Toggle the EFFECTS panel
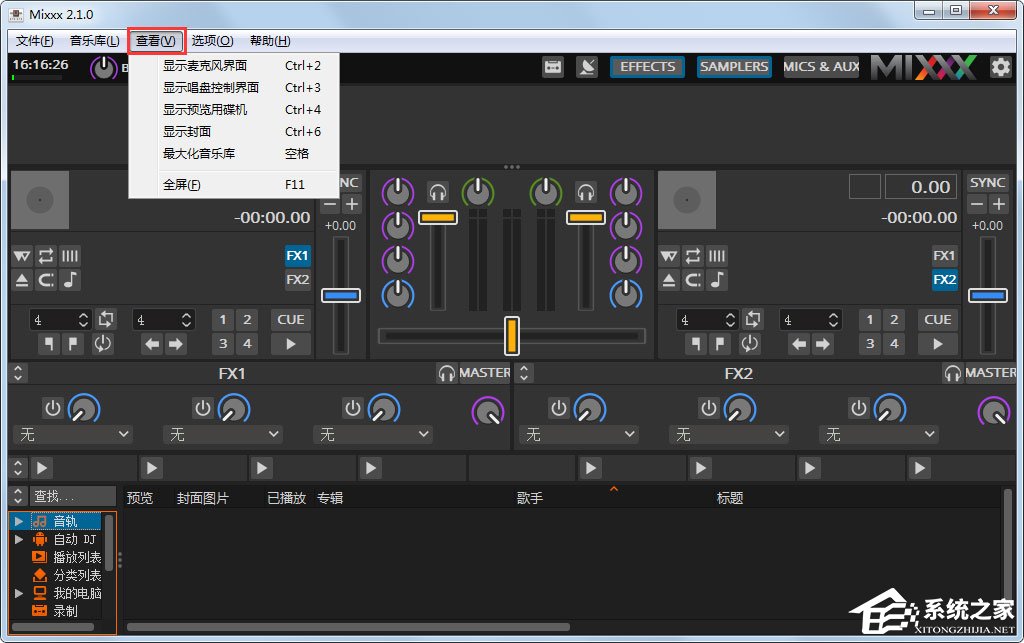1024x643 pixels. click(646, 66)
